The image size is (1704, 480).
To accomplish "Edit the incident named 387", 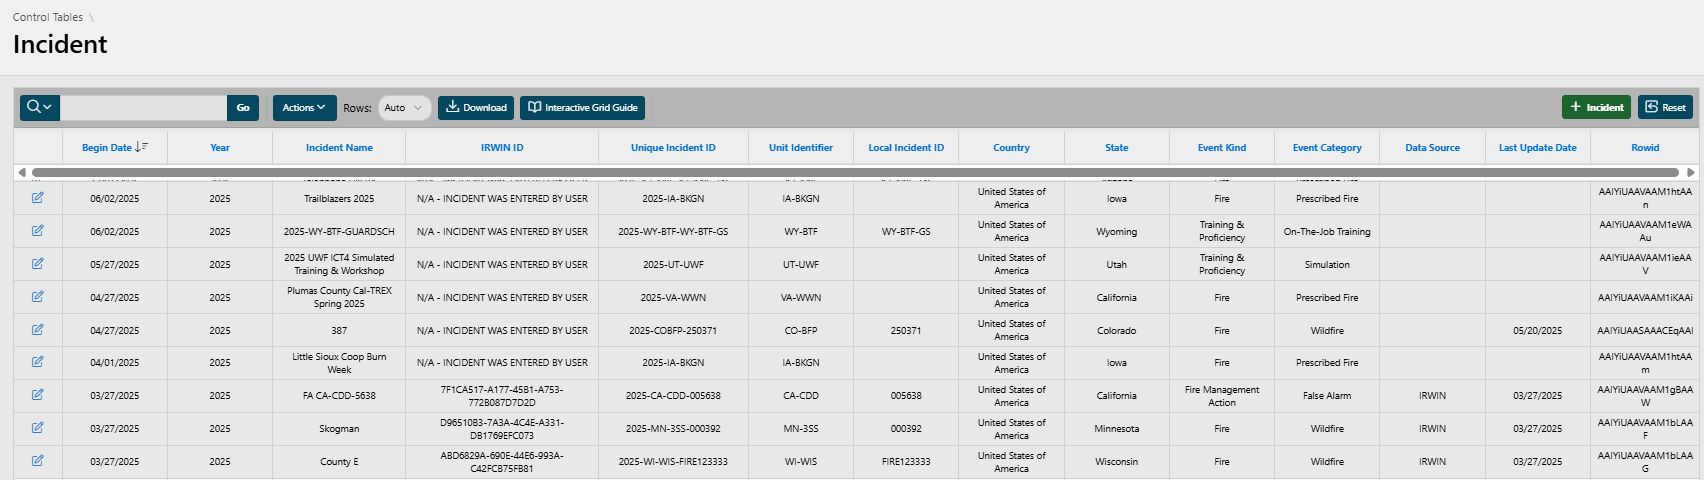I will pos(37,329).
